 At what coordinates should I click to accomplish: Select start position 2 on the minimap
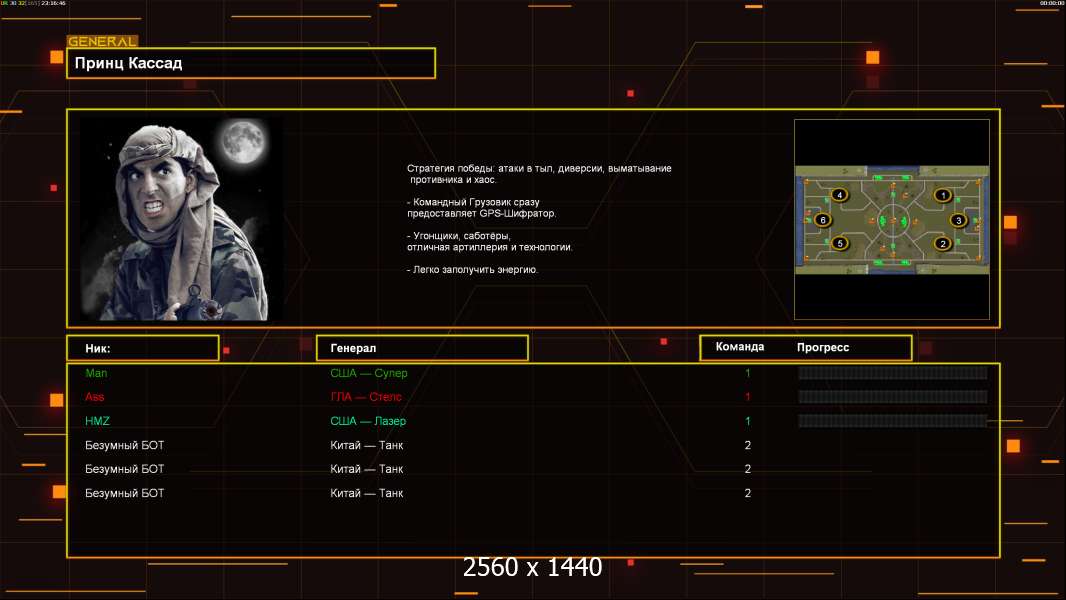(x=942, y=243)
